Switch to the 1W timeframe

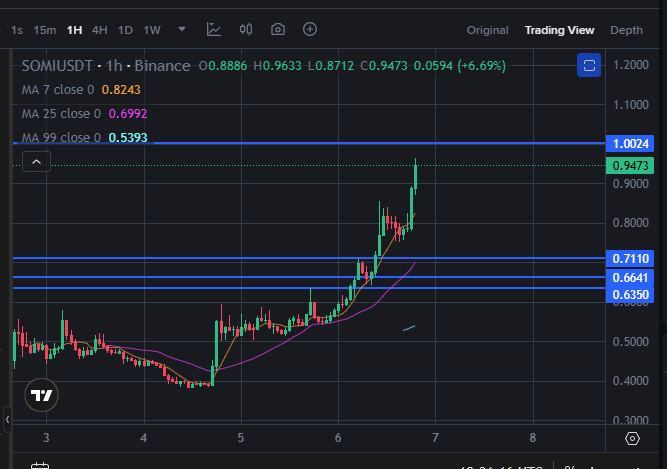click(152, 30)
